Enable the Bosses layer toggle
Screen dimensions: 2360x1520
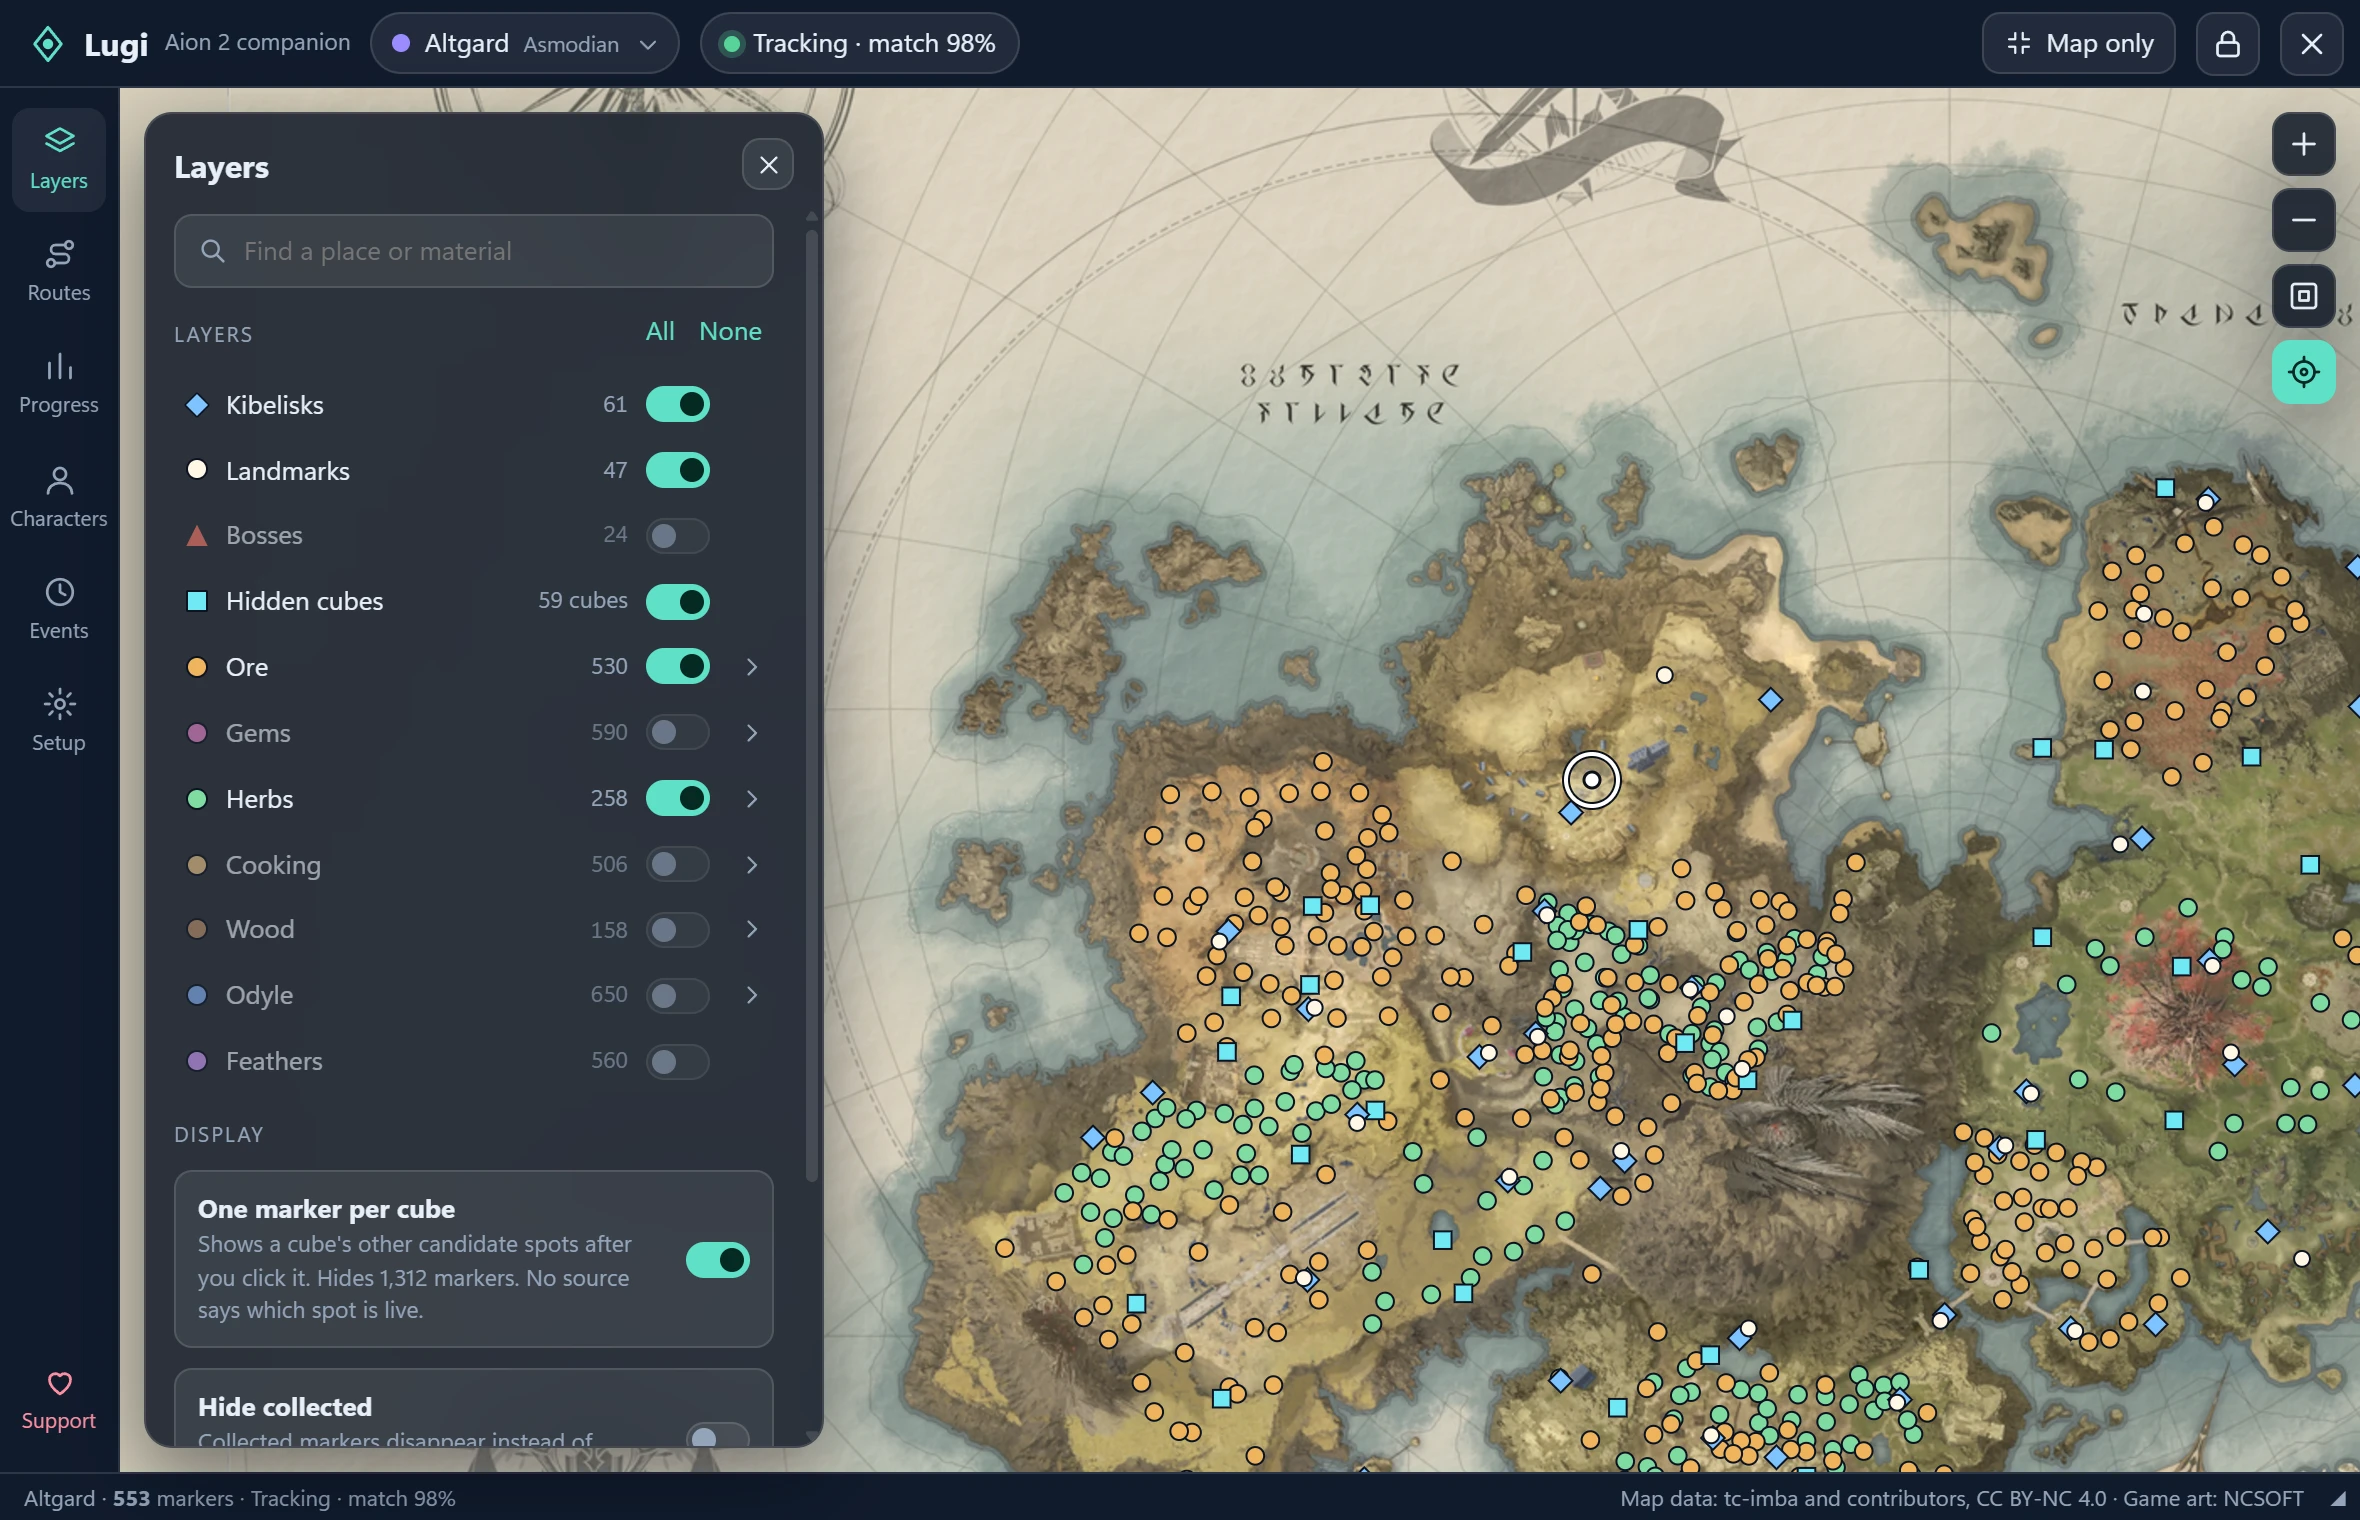click(x=678, y=536)
